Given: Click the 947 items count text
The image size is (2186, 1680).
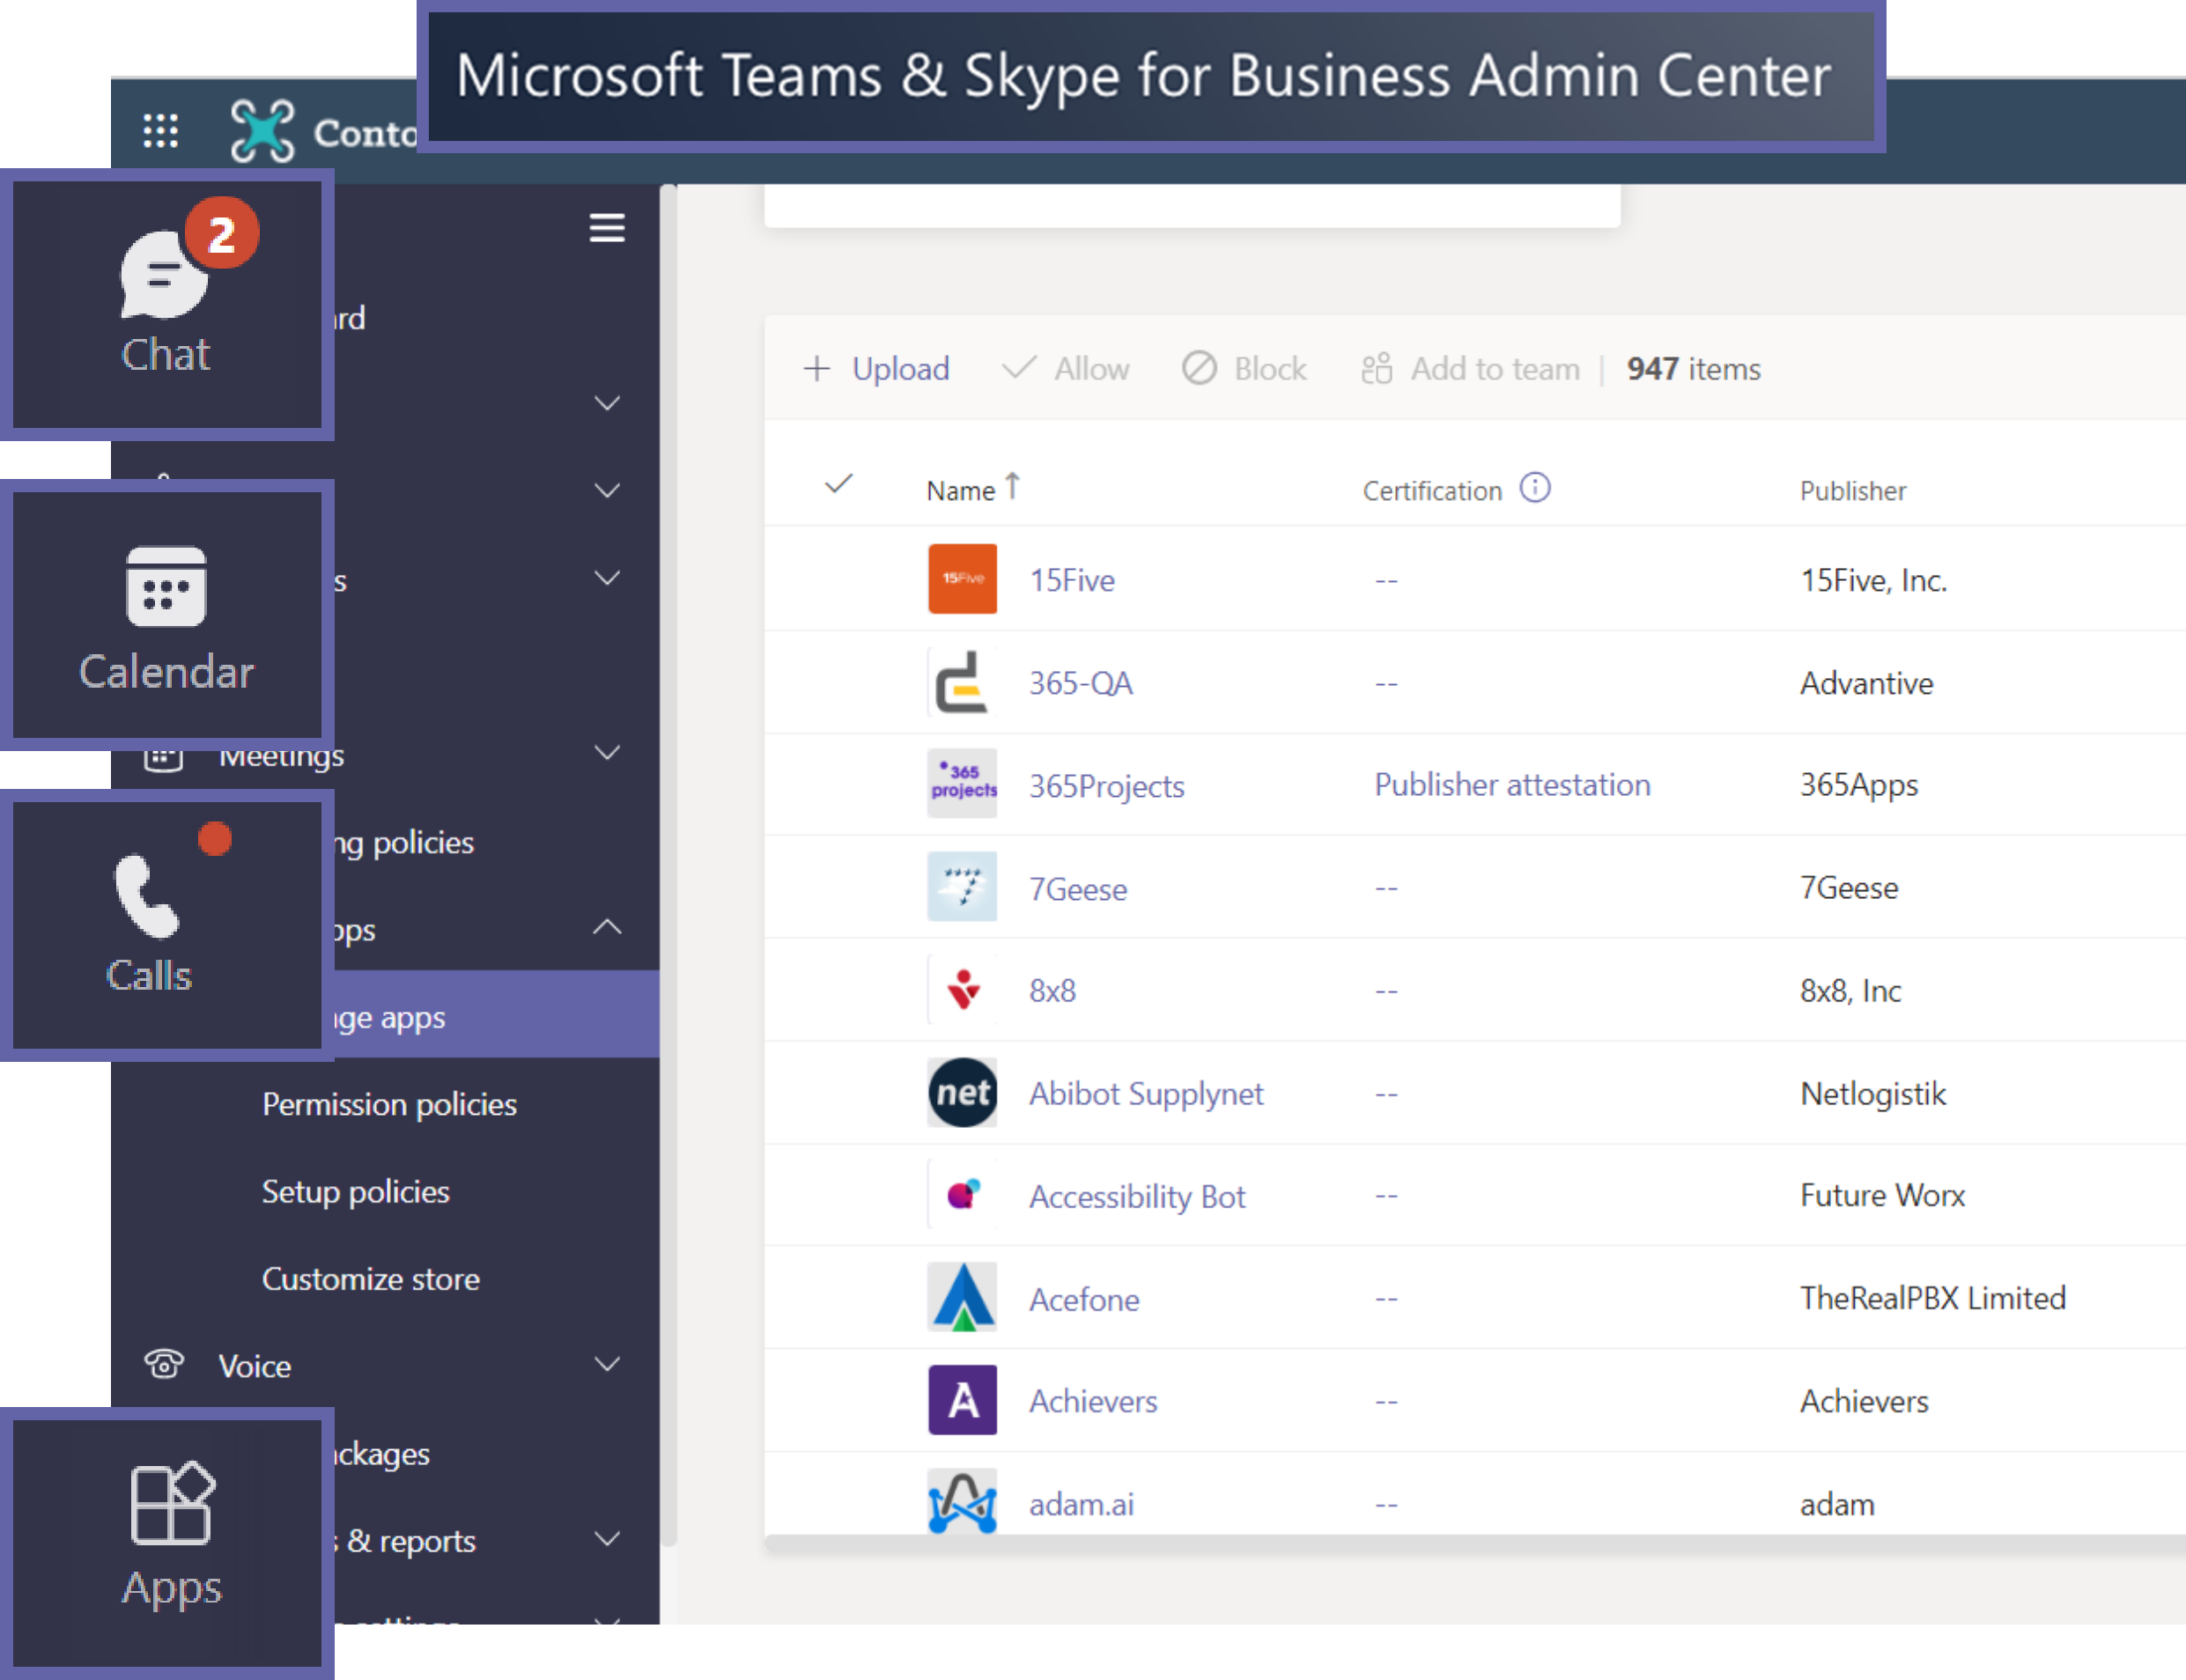Looking at the screenshot, I should point(1693,368).
